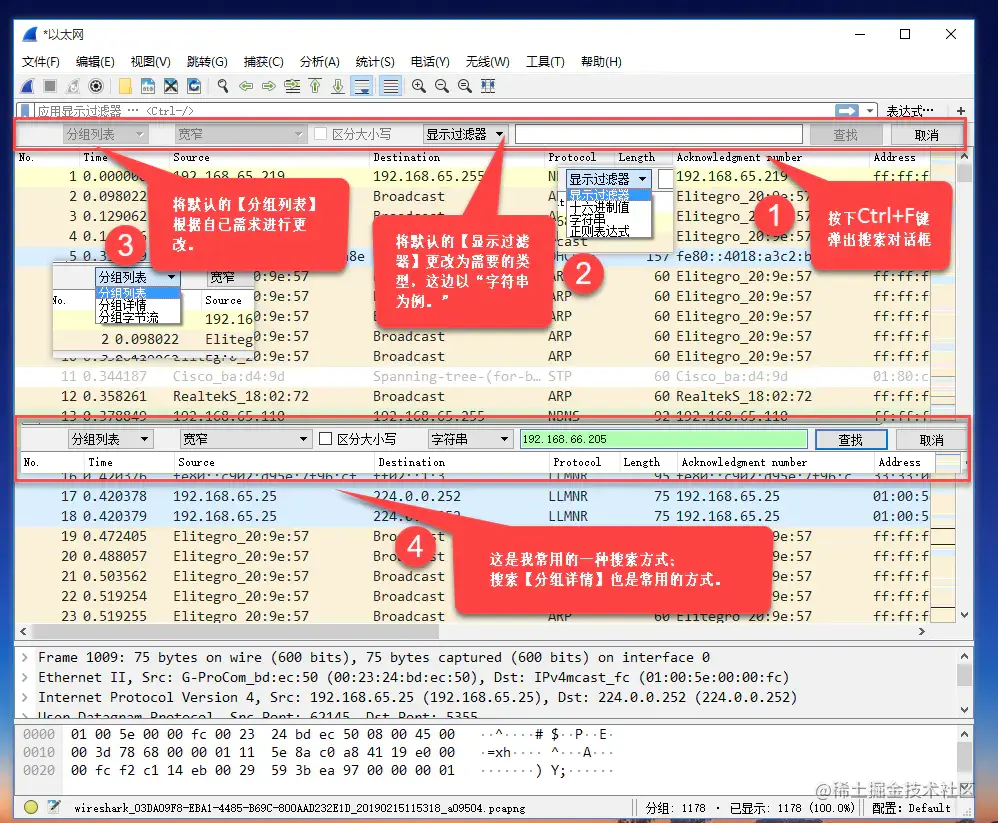Select packet 22 at time 0.519254

point(472,596)
